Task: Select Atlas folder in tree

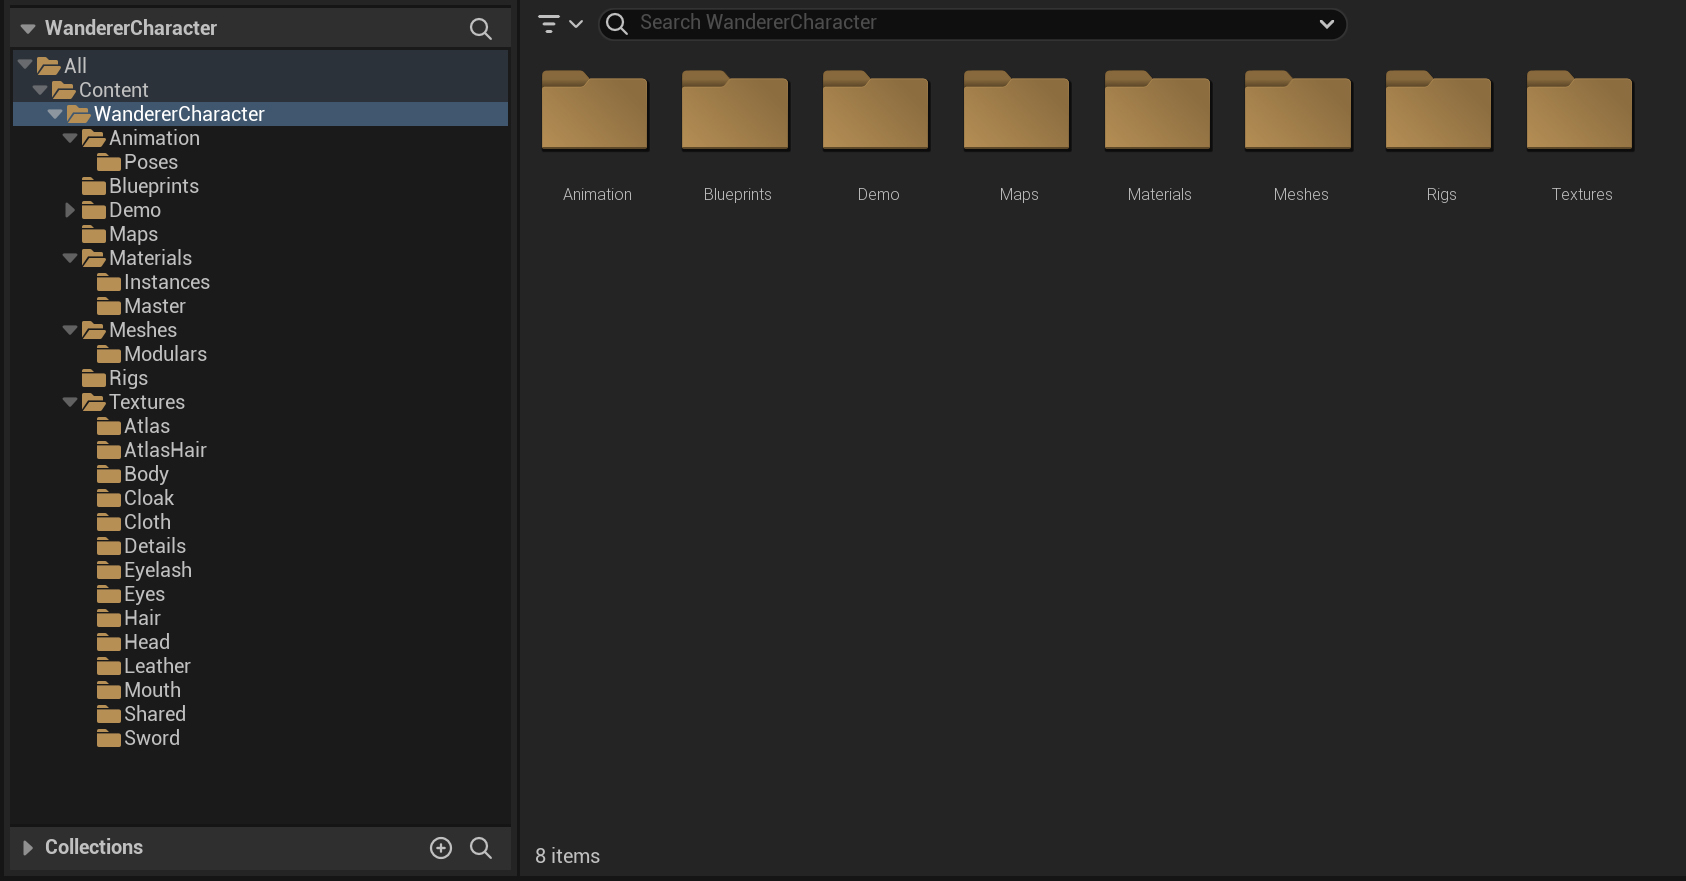Action: [x=133, y=426]
